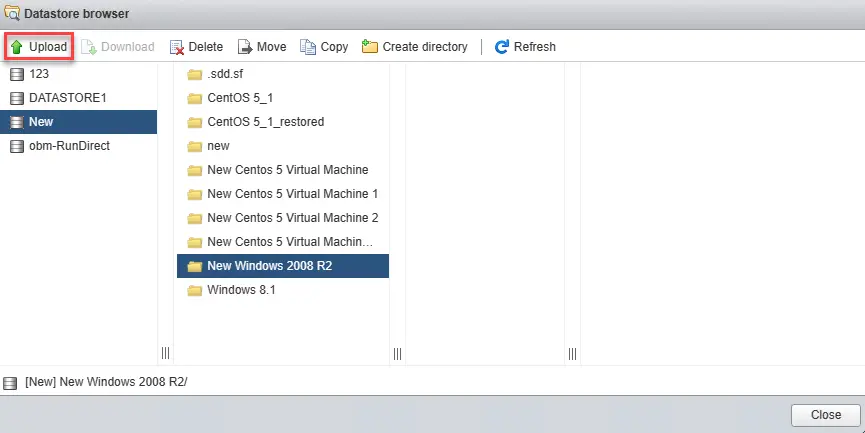Click the Delete icon in toolbar
865x433 pixels.
click(177, 47)
